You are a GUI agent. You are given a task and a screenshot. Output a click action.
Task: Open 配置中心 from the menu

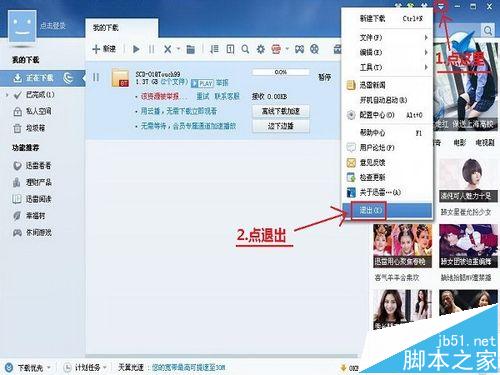pyautogui.click(x=387, y=115)
